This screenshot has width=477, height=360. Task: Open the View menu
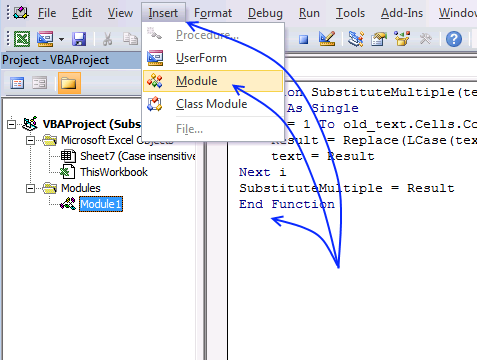pos(120,13)
